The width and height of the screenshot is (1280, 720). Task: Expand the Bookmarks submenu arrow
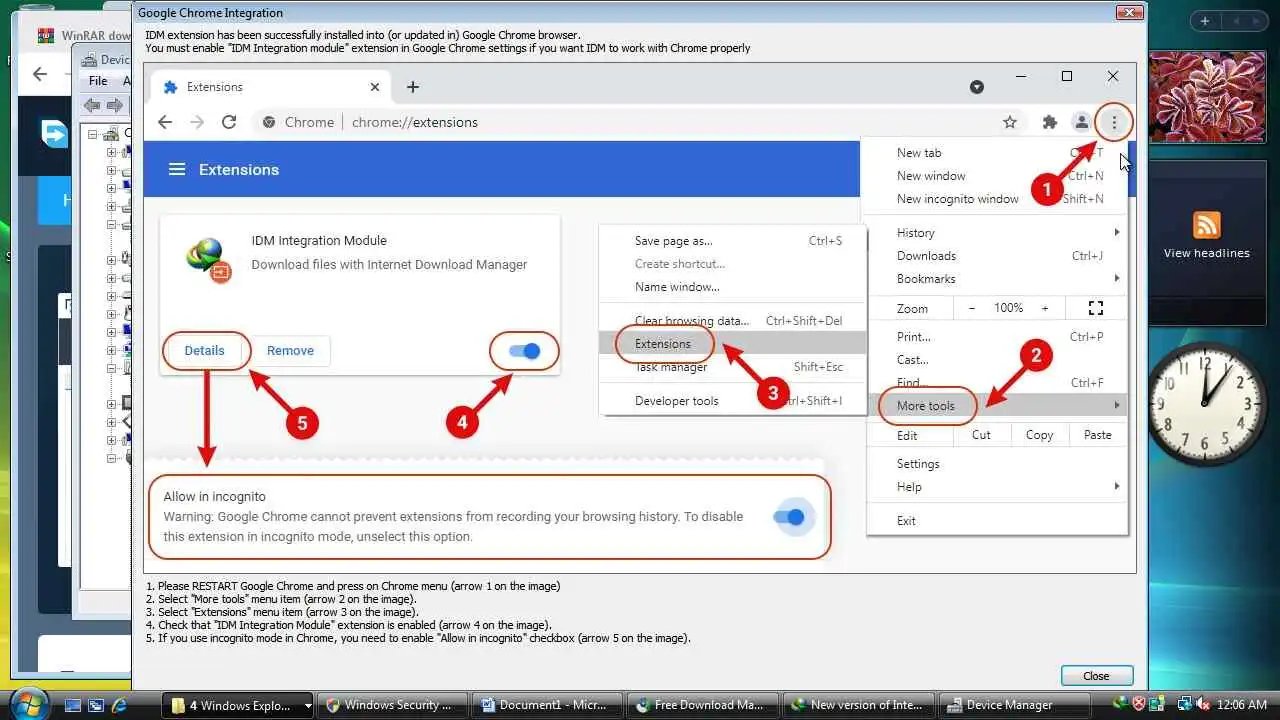pyautogui.click(x=1117, y=279)
